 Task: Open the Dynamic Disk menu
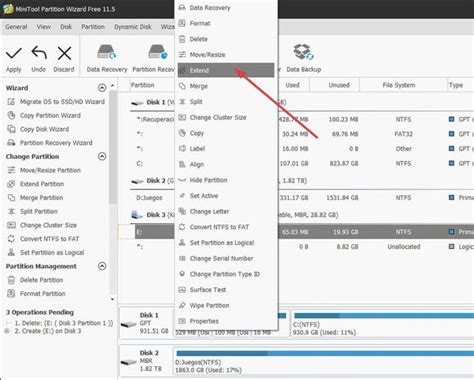[133, 27]
